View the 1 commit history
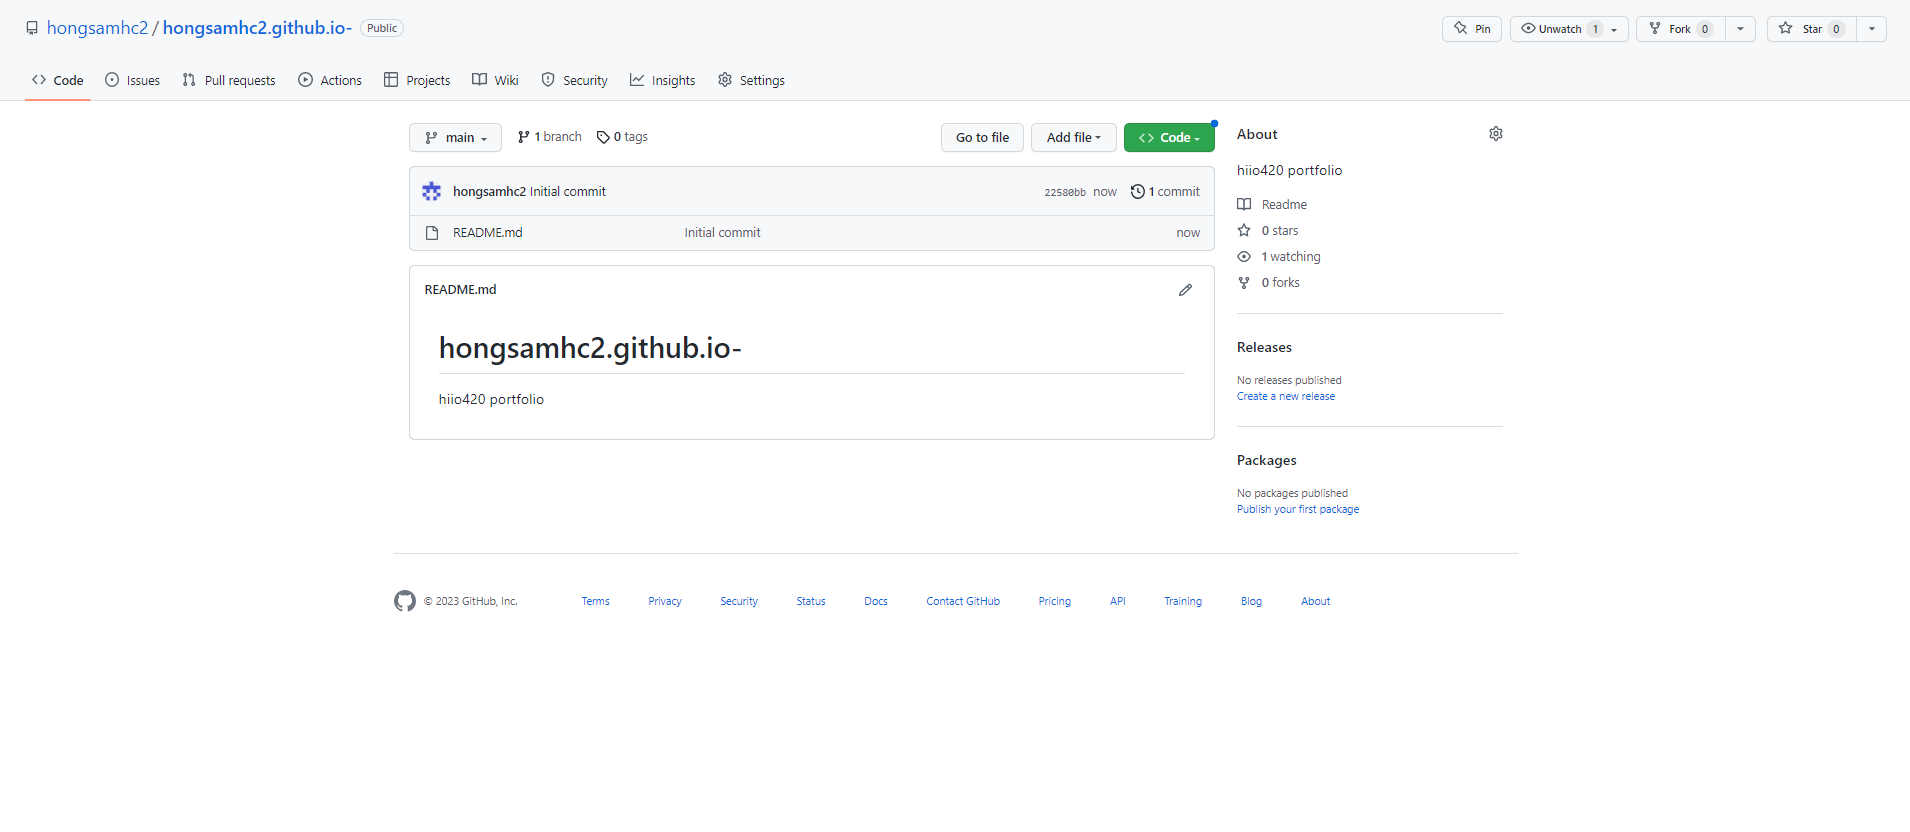Screen dimensions: 1910x832 pos(1165,191)
